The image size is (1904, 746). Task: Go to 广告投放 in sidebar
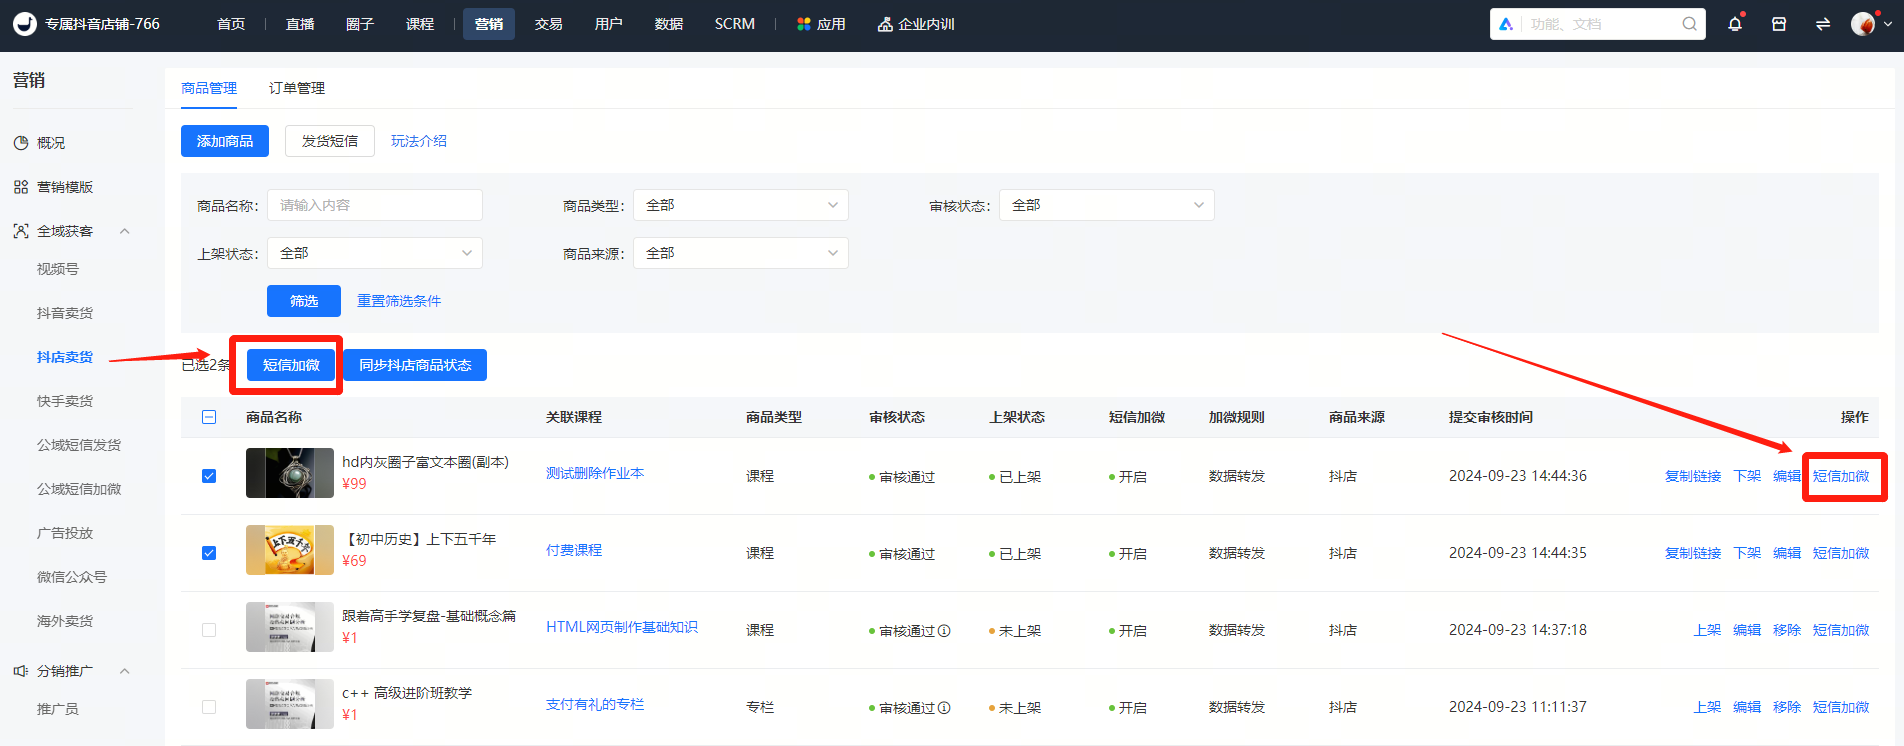[x=65, y=533]
